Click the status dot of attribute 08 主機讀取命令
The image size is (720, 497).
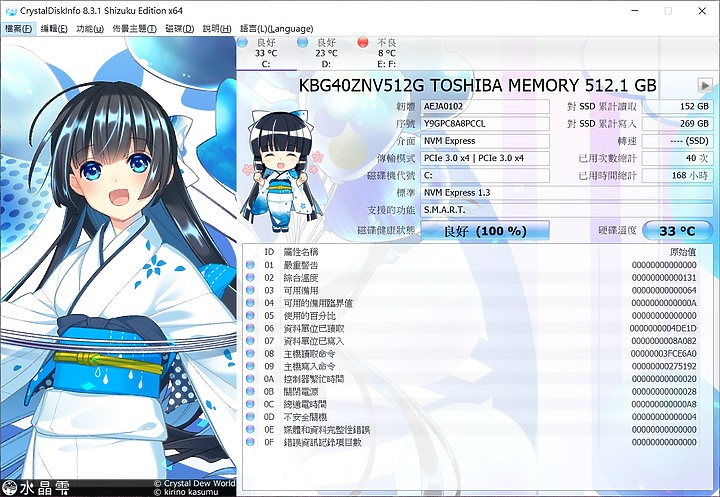point(250,354)
